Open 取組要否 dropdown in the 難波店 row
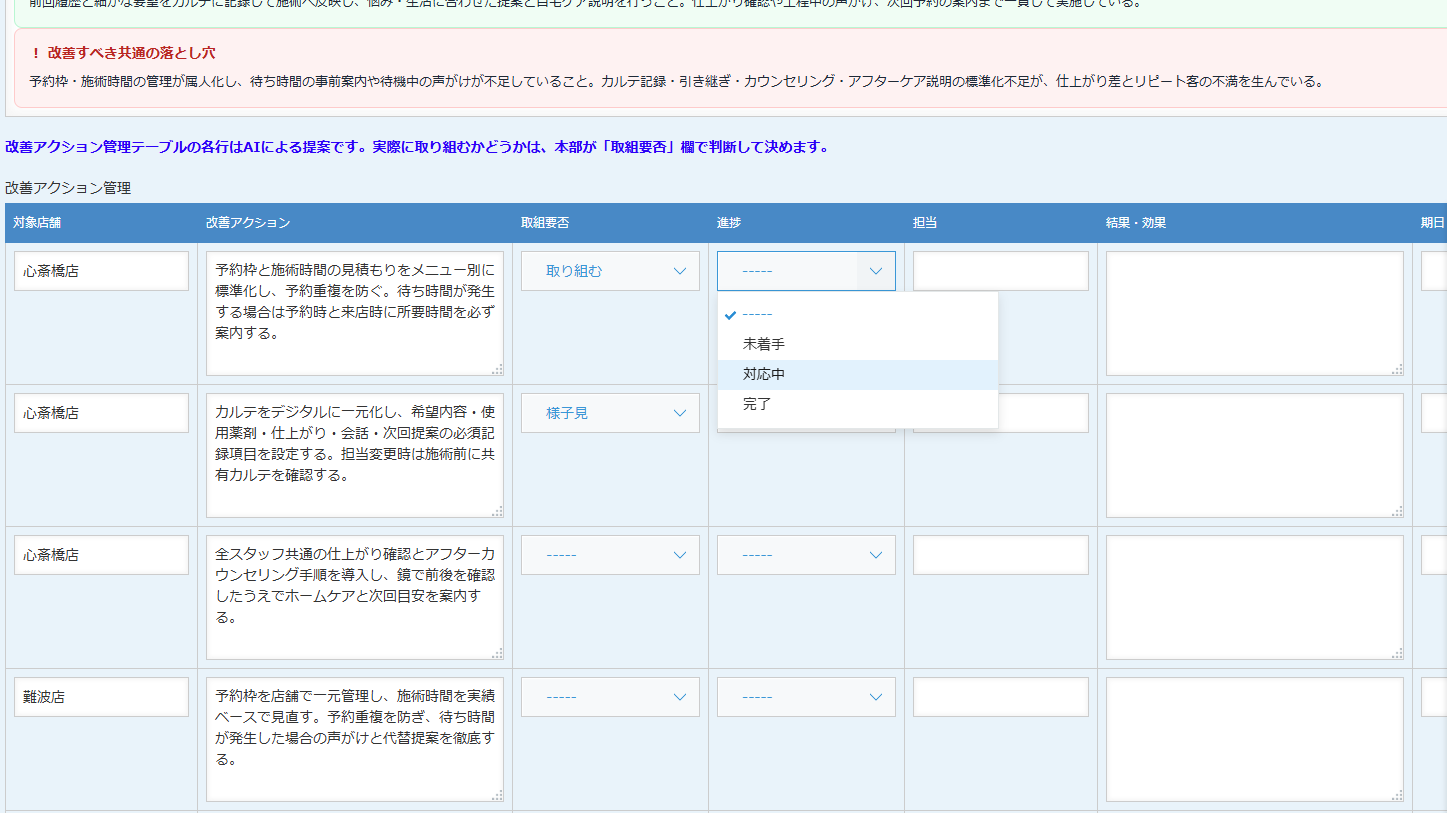This screenshot has height=813, width=1447. tap(610, 697)
